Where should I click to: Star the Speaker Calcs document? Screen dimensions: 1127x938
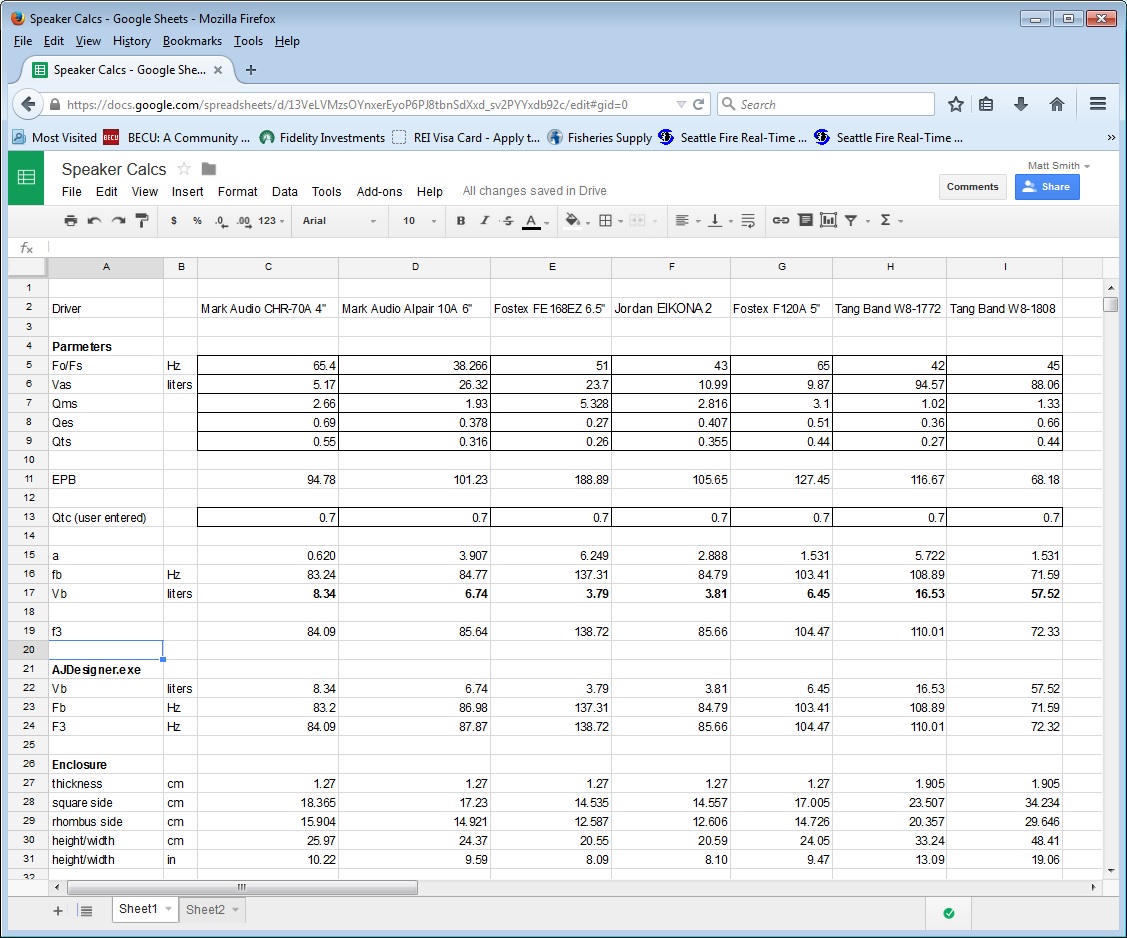(x=184, y=169)
